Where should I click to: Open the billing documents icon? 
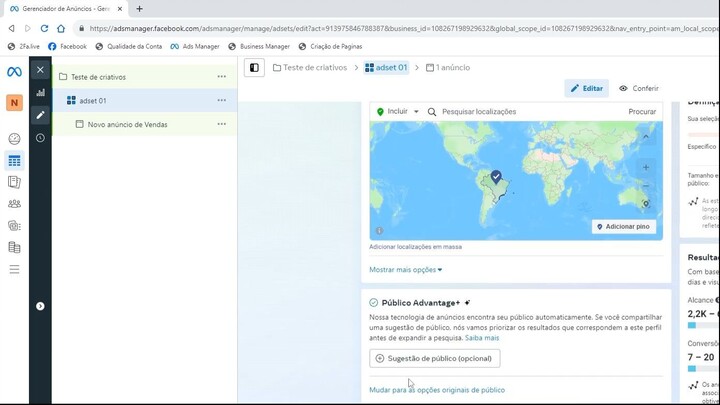pyautogui.click(x=14, y=247)
